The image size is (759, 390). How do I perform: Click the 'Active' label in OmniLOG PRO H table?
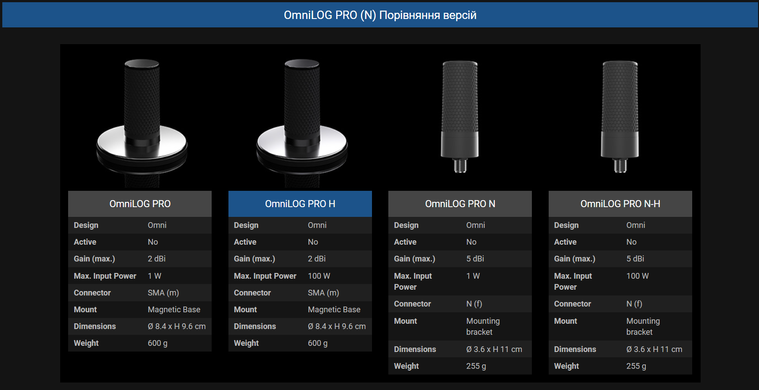[245, 242]
